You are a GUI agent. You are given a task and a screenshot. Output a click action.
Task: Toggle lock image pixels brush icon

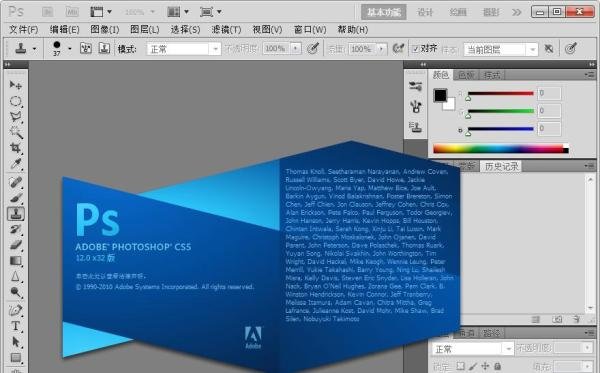pyautogui.click(x=473, y=366)
